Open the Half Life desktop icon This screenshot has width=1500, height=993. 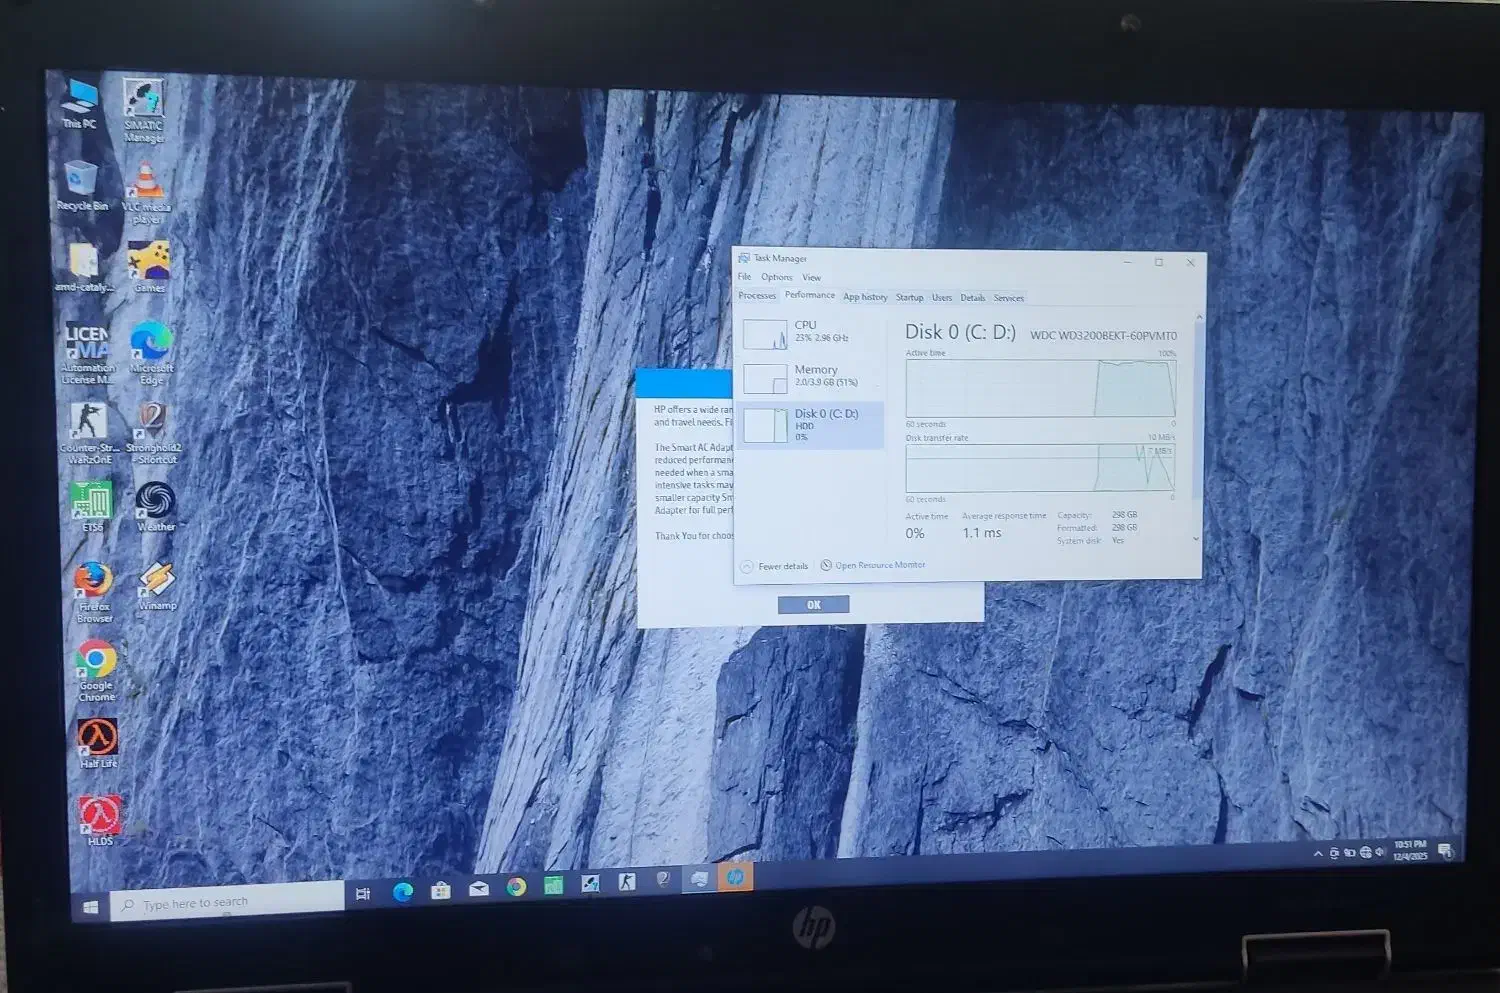coord(98,739)
